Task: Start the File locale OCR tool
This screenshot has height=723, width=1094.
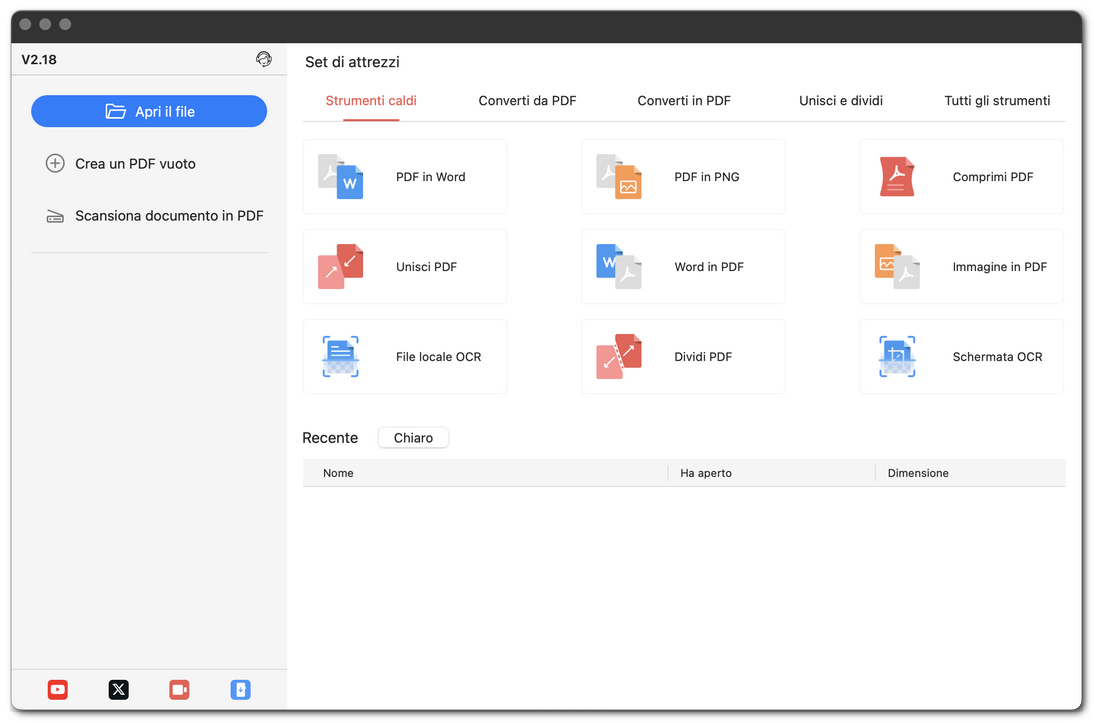Action: (x=404, y=356)
